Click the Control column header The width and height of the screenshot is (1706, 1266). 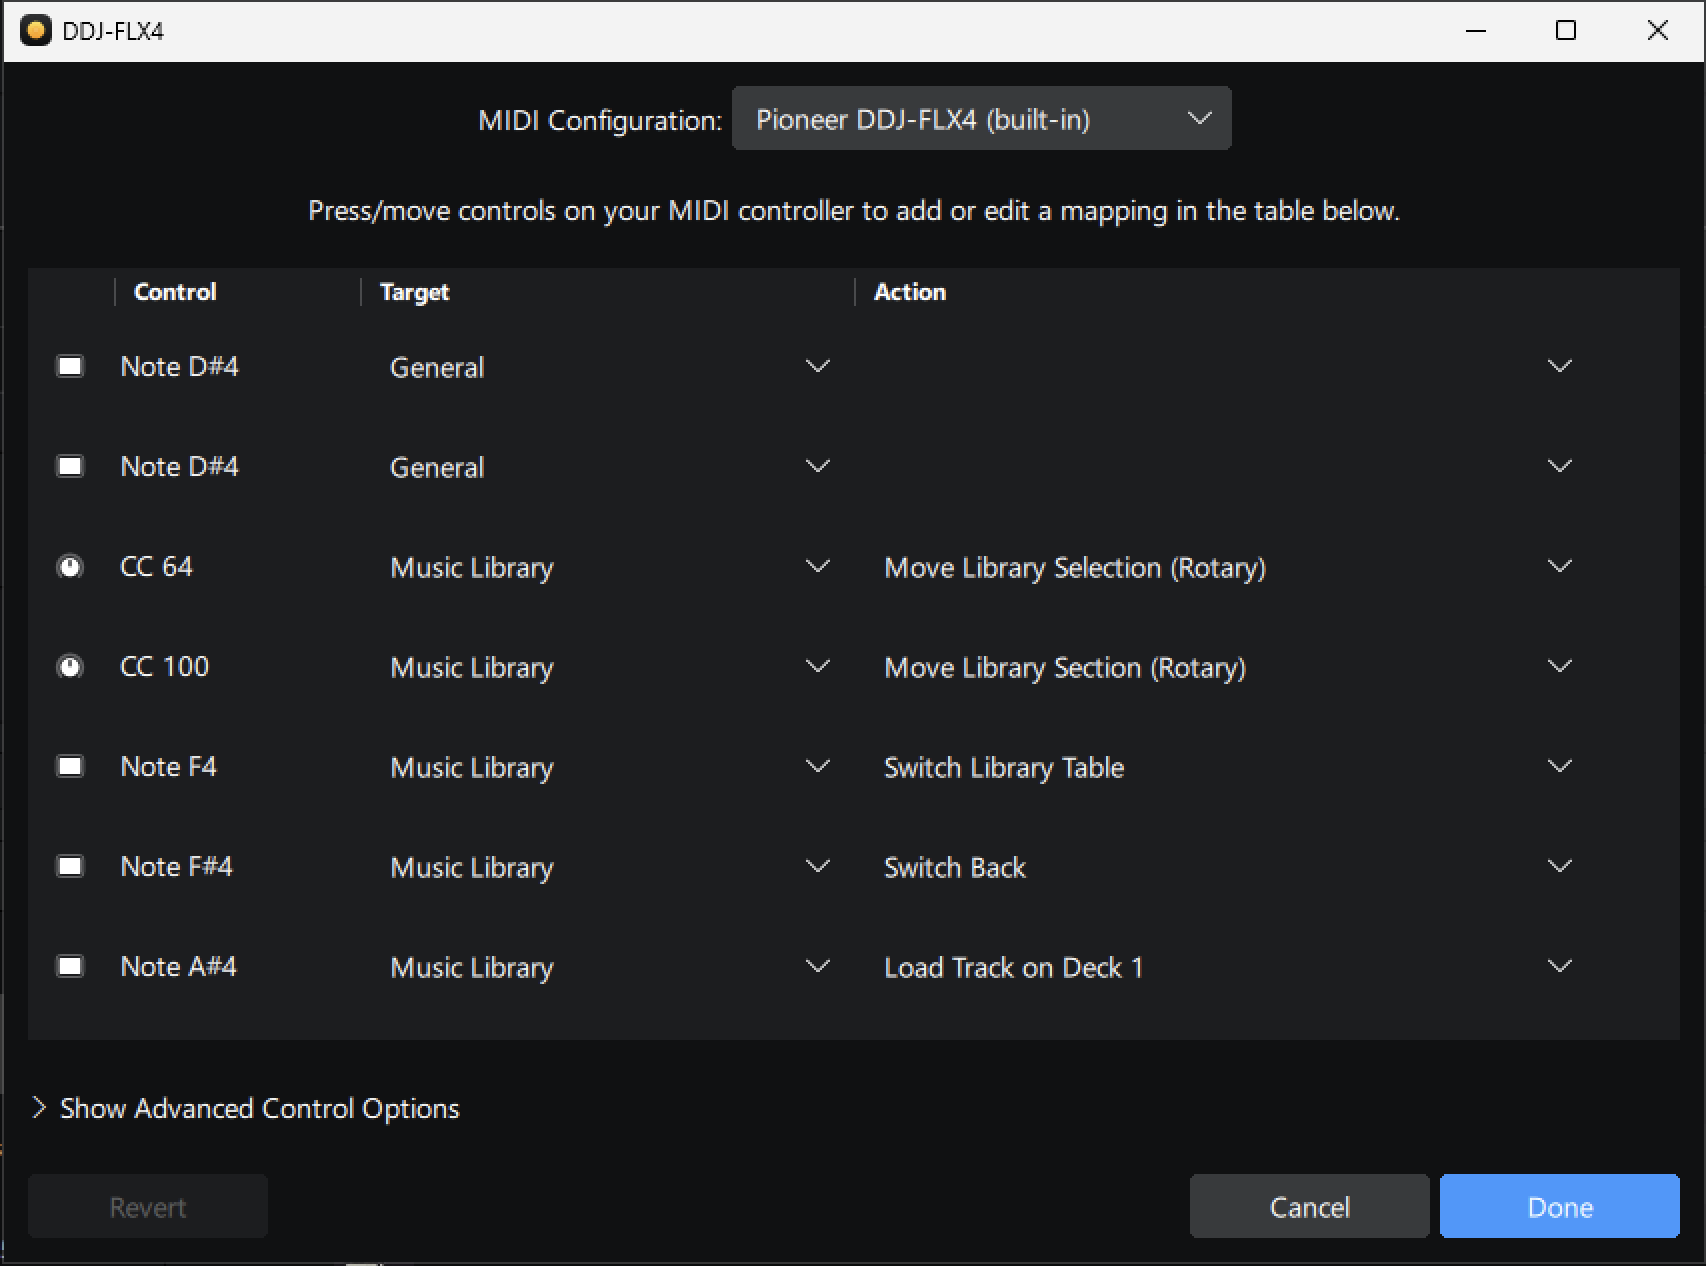(x=174, y=291)
